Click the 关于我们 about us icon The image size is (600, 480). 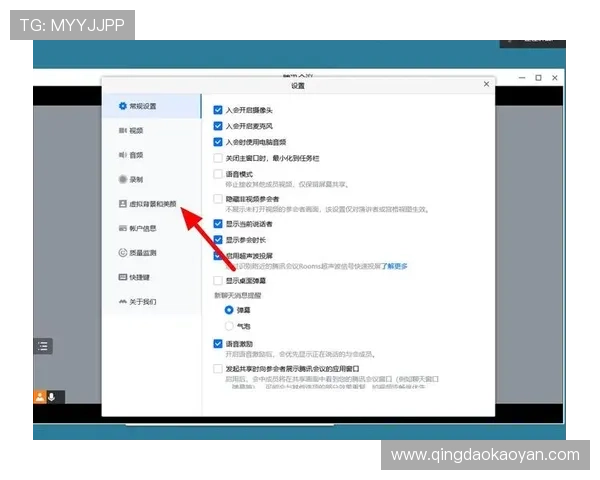pos(122,302)
